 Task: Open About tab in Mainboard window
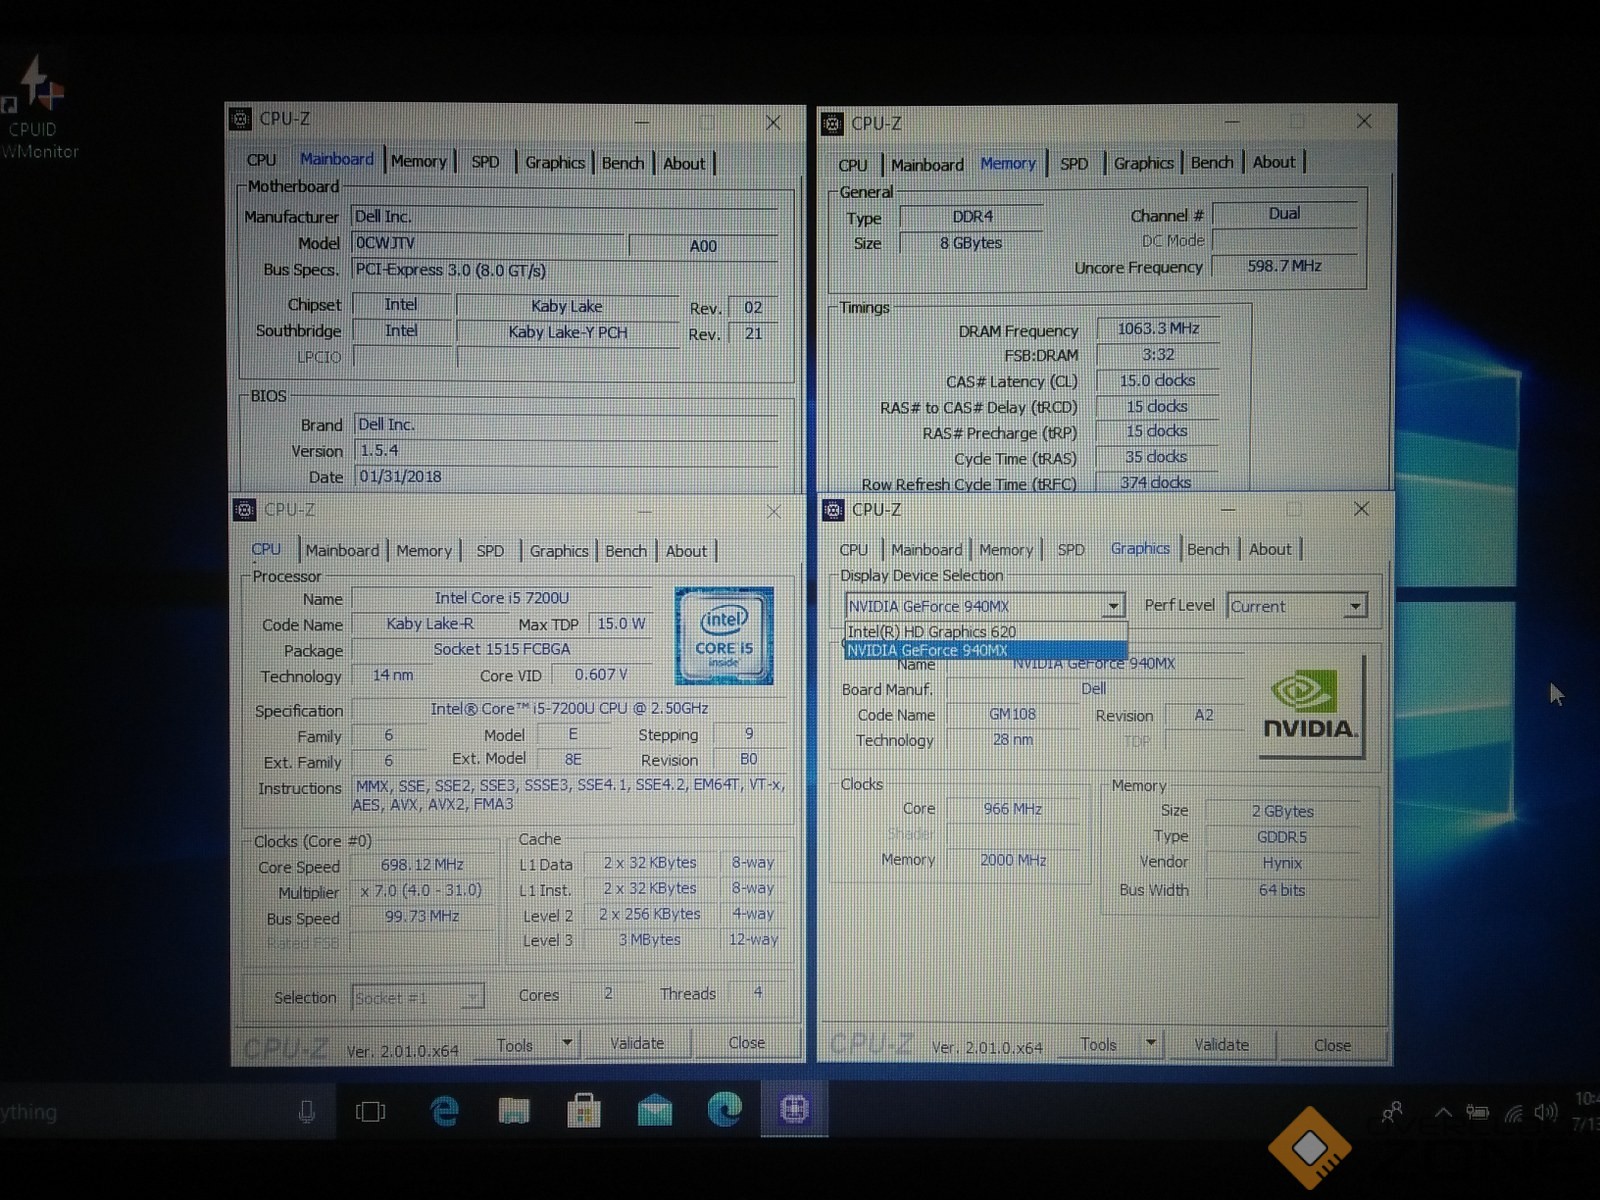click(x=684, y=163)
